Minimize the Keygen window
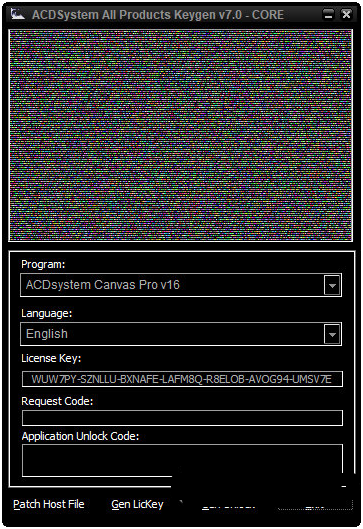Viewport: 363px width, 529px height. click(x=328, y=15)
